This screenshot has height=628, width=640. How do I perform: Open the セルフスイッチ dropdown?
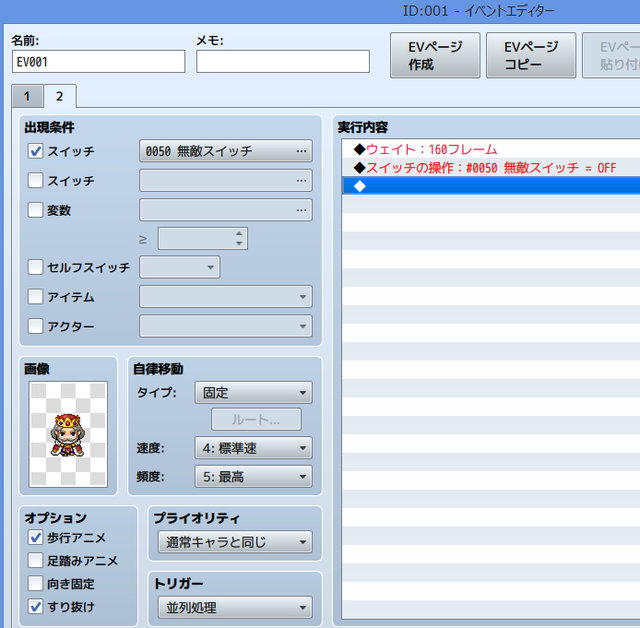pos(180,267)
